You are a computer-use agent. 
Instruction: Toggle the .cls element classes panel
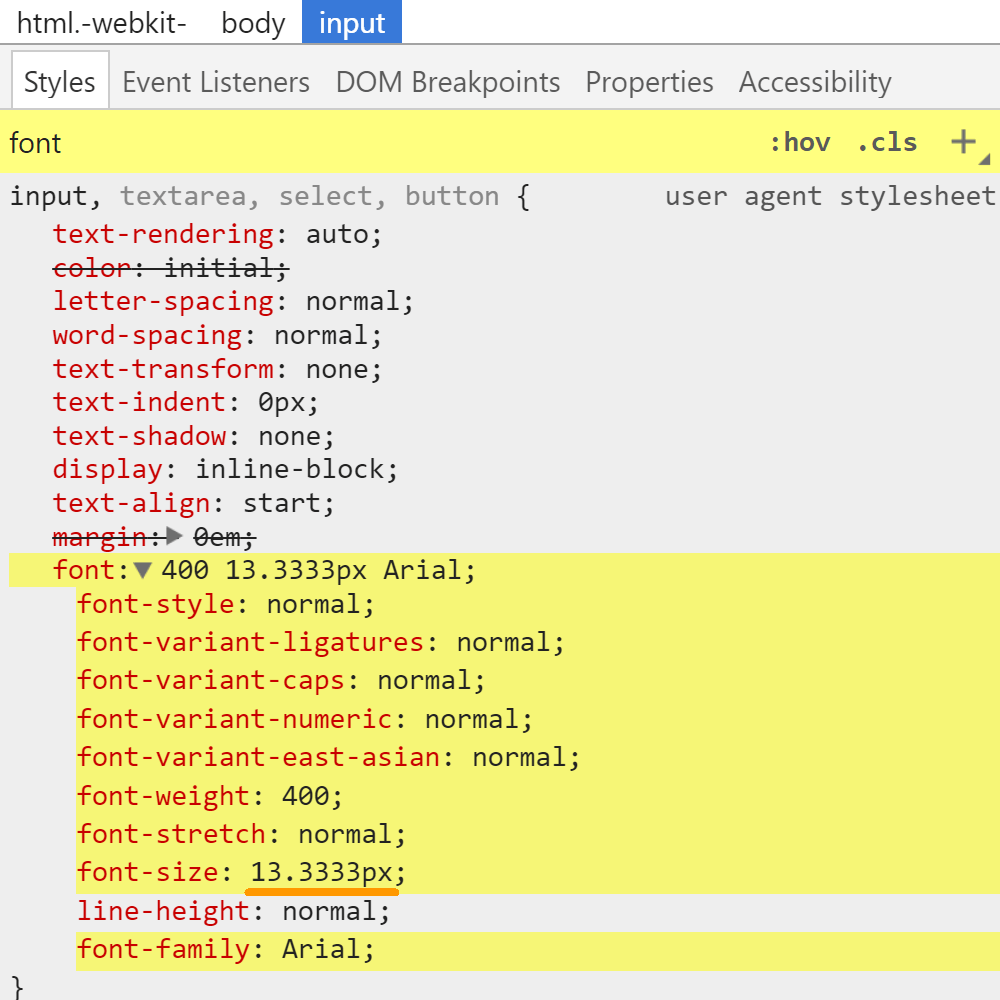tap(887, 142)
